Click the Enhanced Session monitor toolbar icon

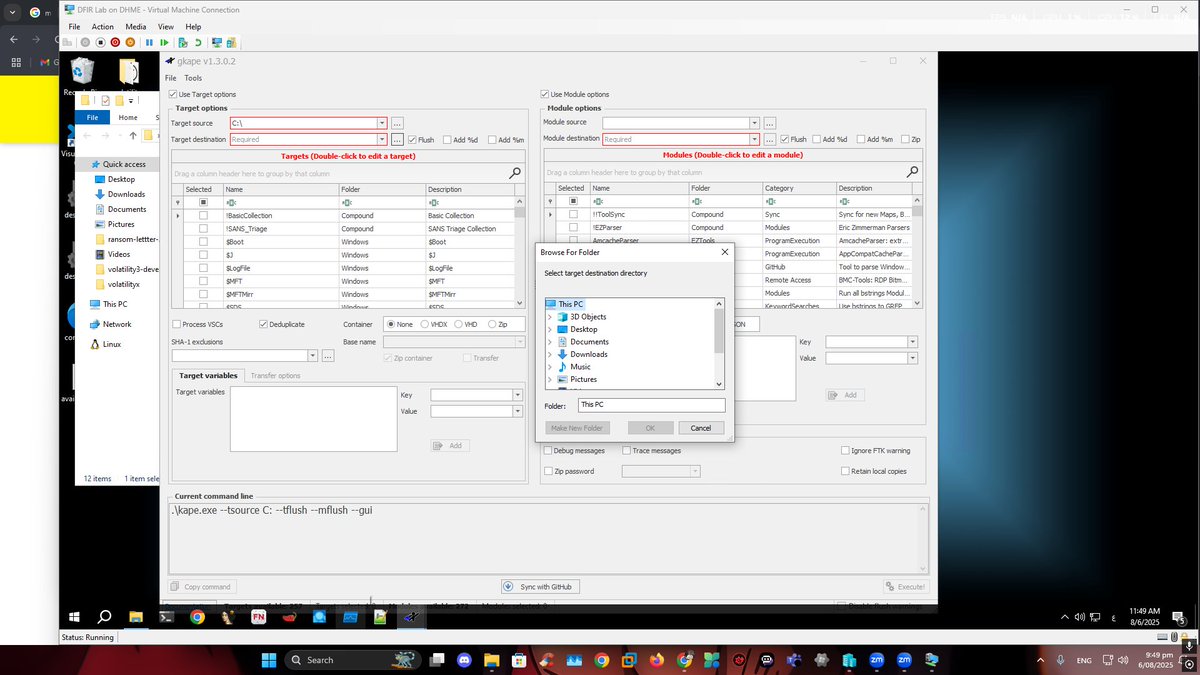coord(217,42)
